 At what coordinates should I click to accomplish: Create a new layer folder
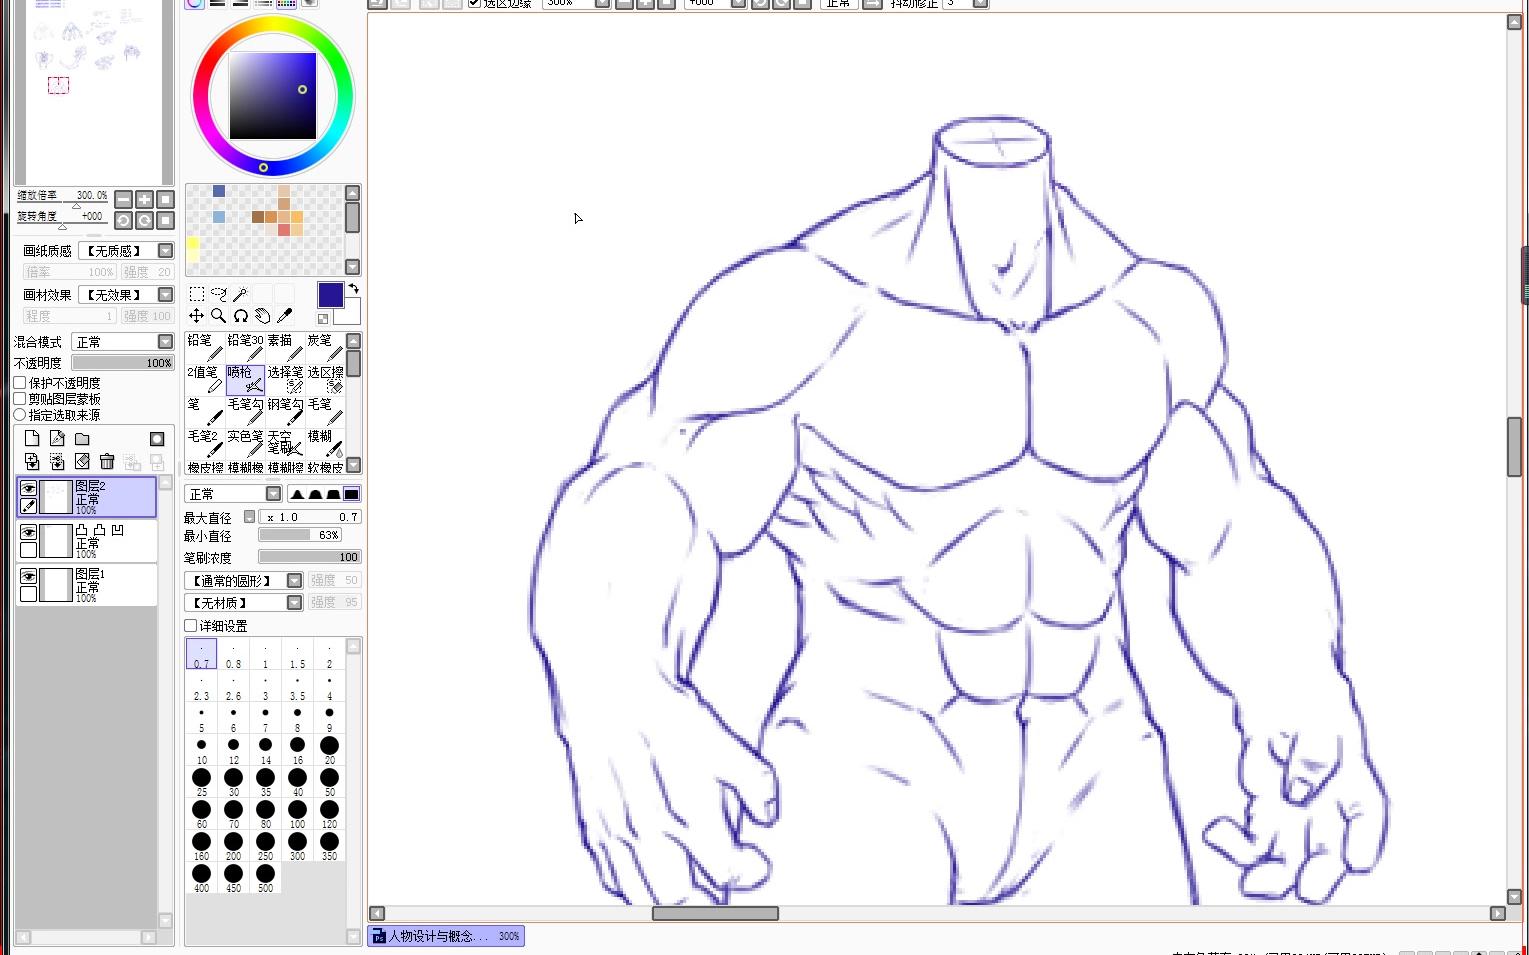[x=82, y=439]
